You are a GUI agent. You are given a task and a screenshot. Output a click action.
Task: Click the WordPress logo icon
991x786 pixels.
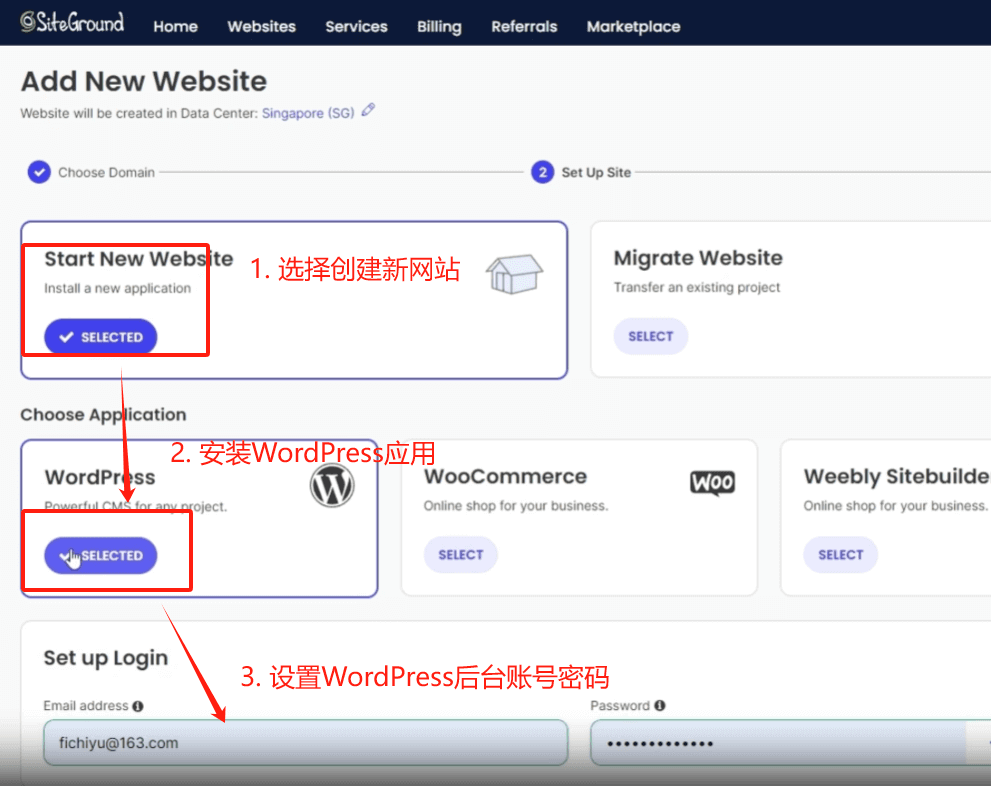[332, 487]
